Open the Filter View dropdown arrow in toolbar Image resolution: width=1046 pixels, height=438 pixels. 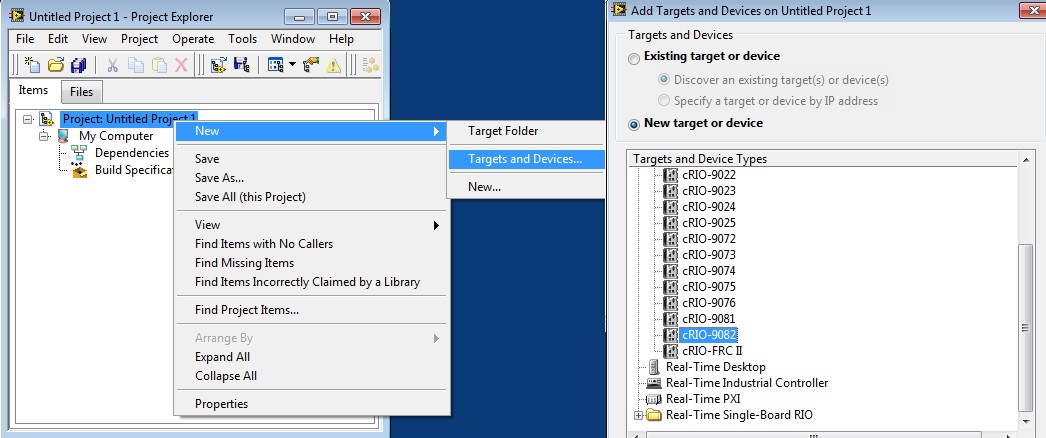coord(292,65)
